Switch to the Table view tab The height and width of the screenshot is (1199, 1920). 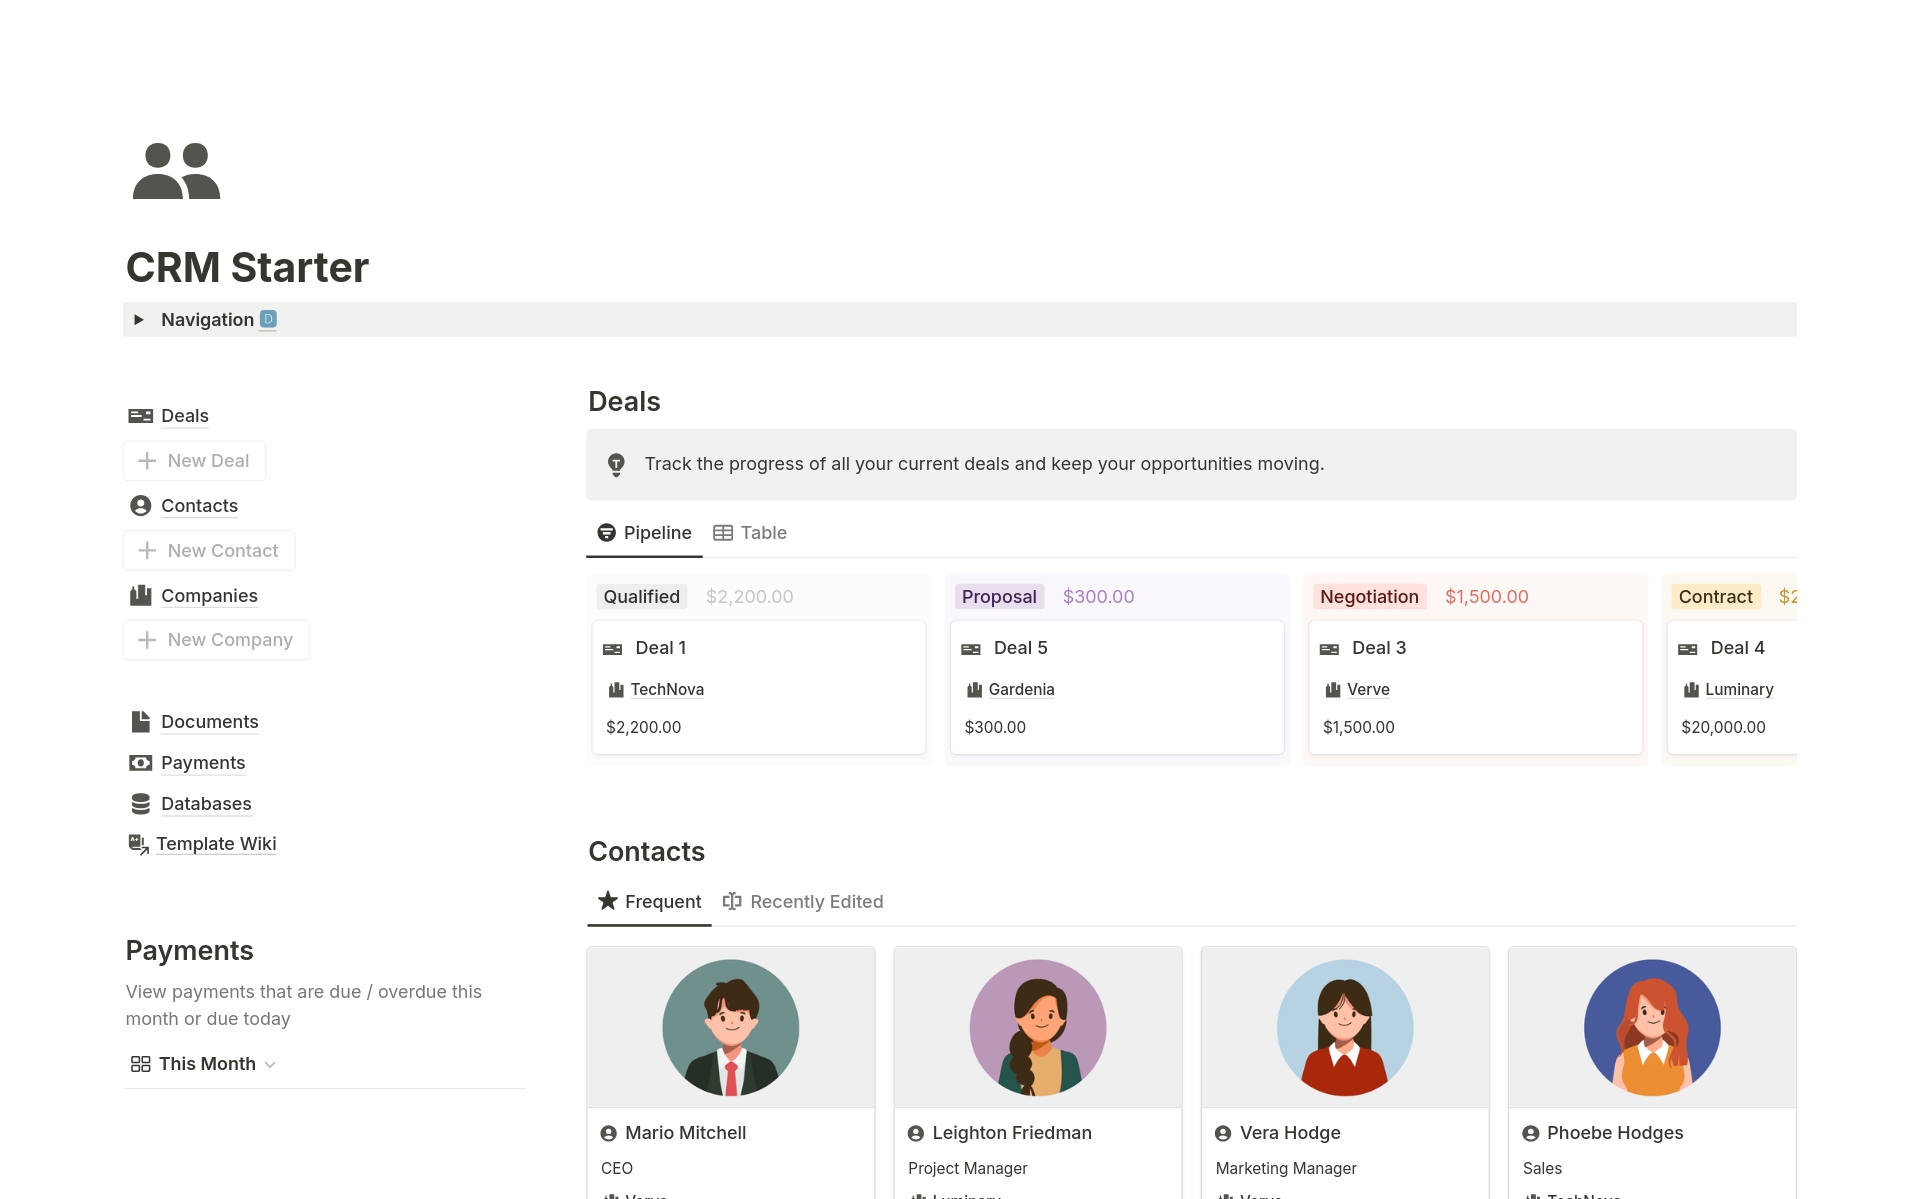(750, 533)
